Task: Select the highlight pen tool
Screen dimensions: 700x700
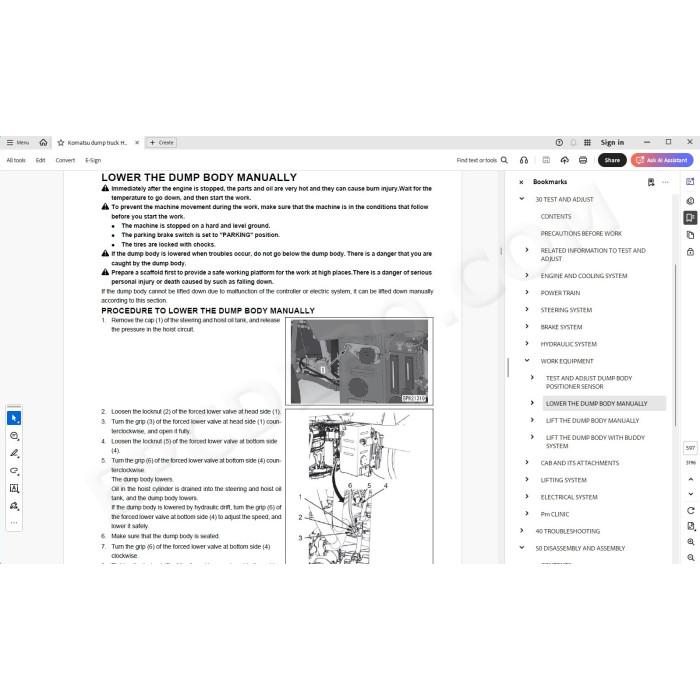Action: 14,453
